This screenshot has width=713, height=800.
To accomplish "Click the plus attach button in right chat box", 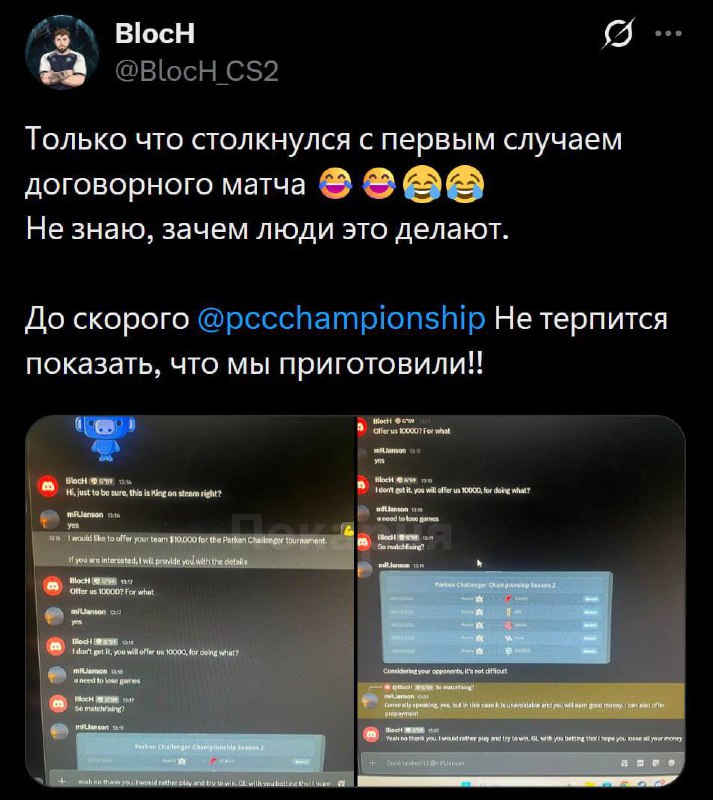I will tap(373, 762).
